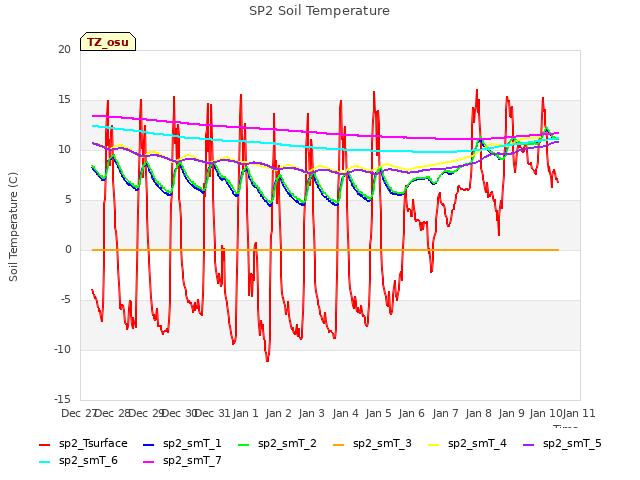This screenshot has width=640, height=480.
Task: Click the sp2_smT_1 legend label
Action: (x=192, y=444)
